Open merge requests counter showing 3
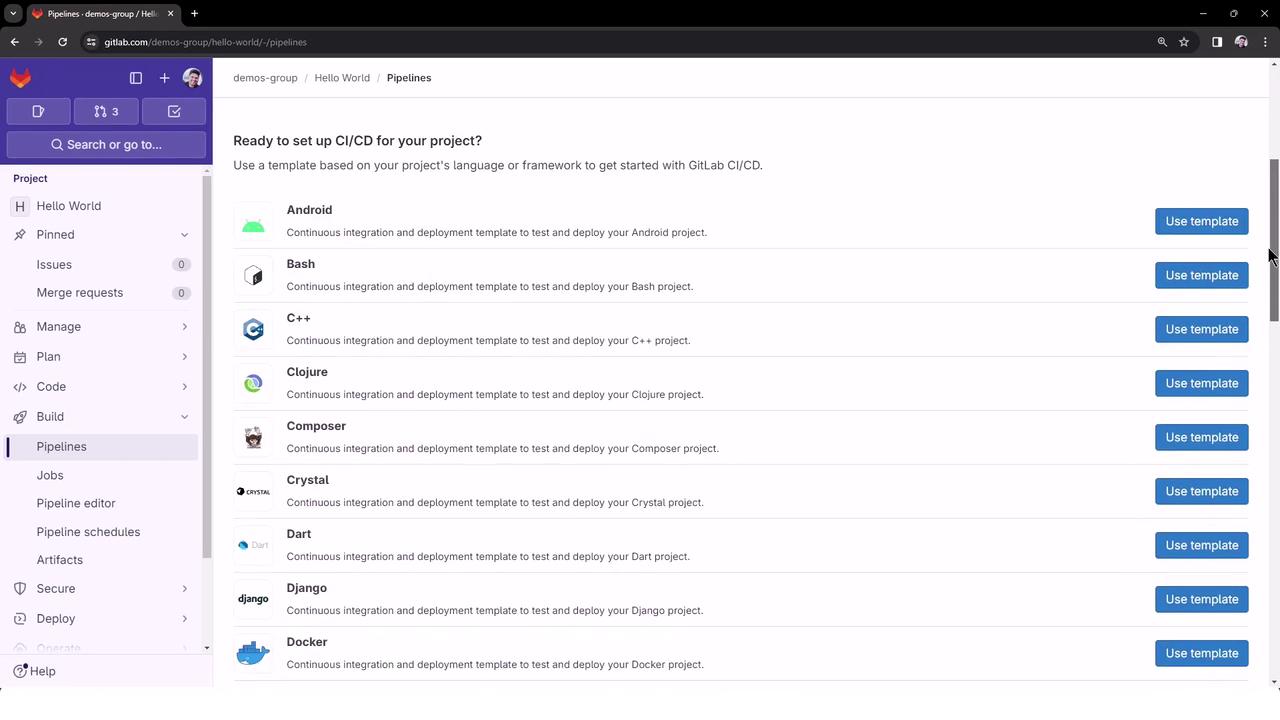The height and width of the screenshot is (720, 1280). (x=106, y=111)
